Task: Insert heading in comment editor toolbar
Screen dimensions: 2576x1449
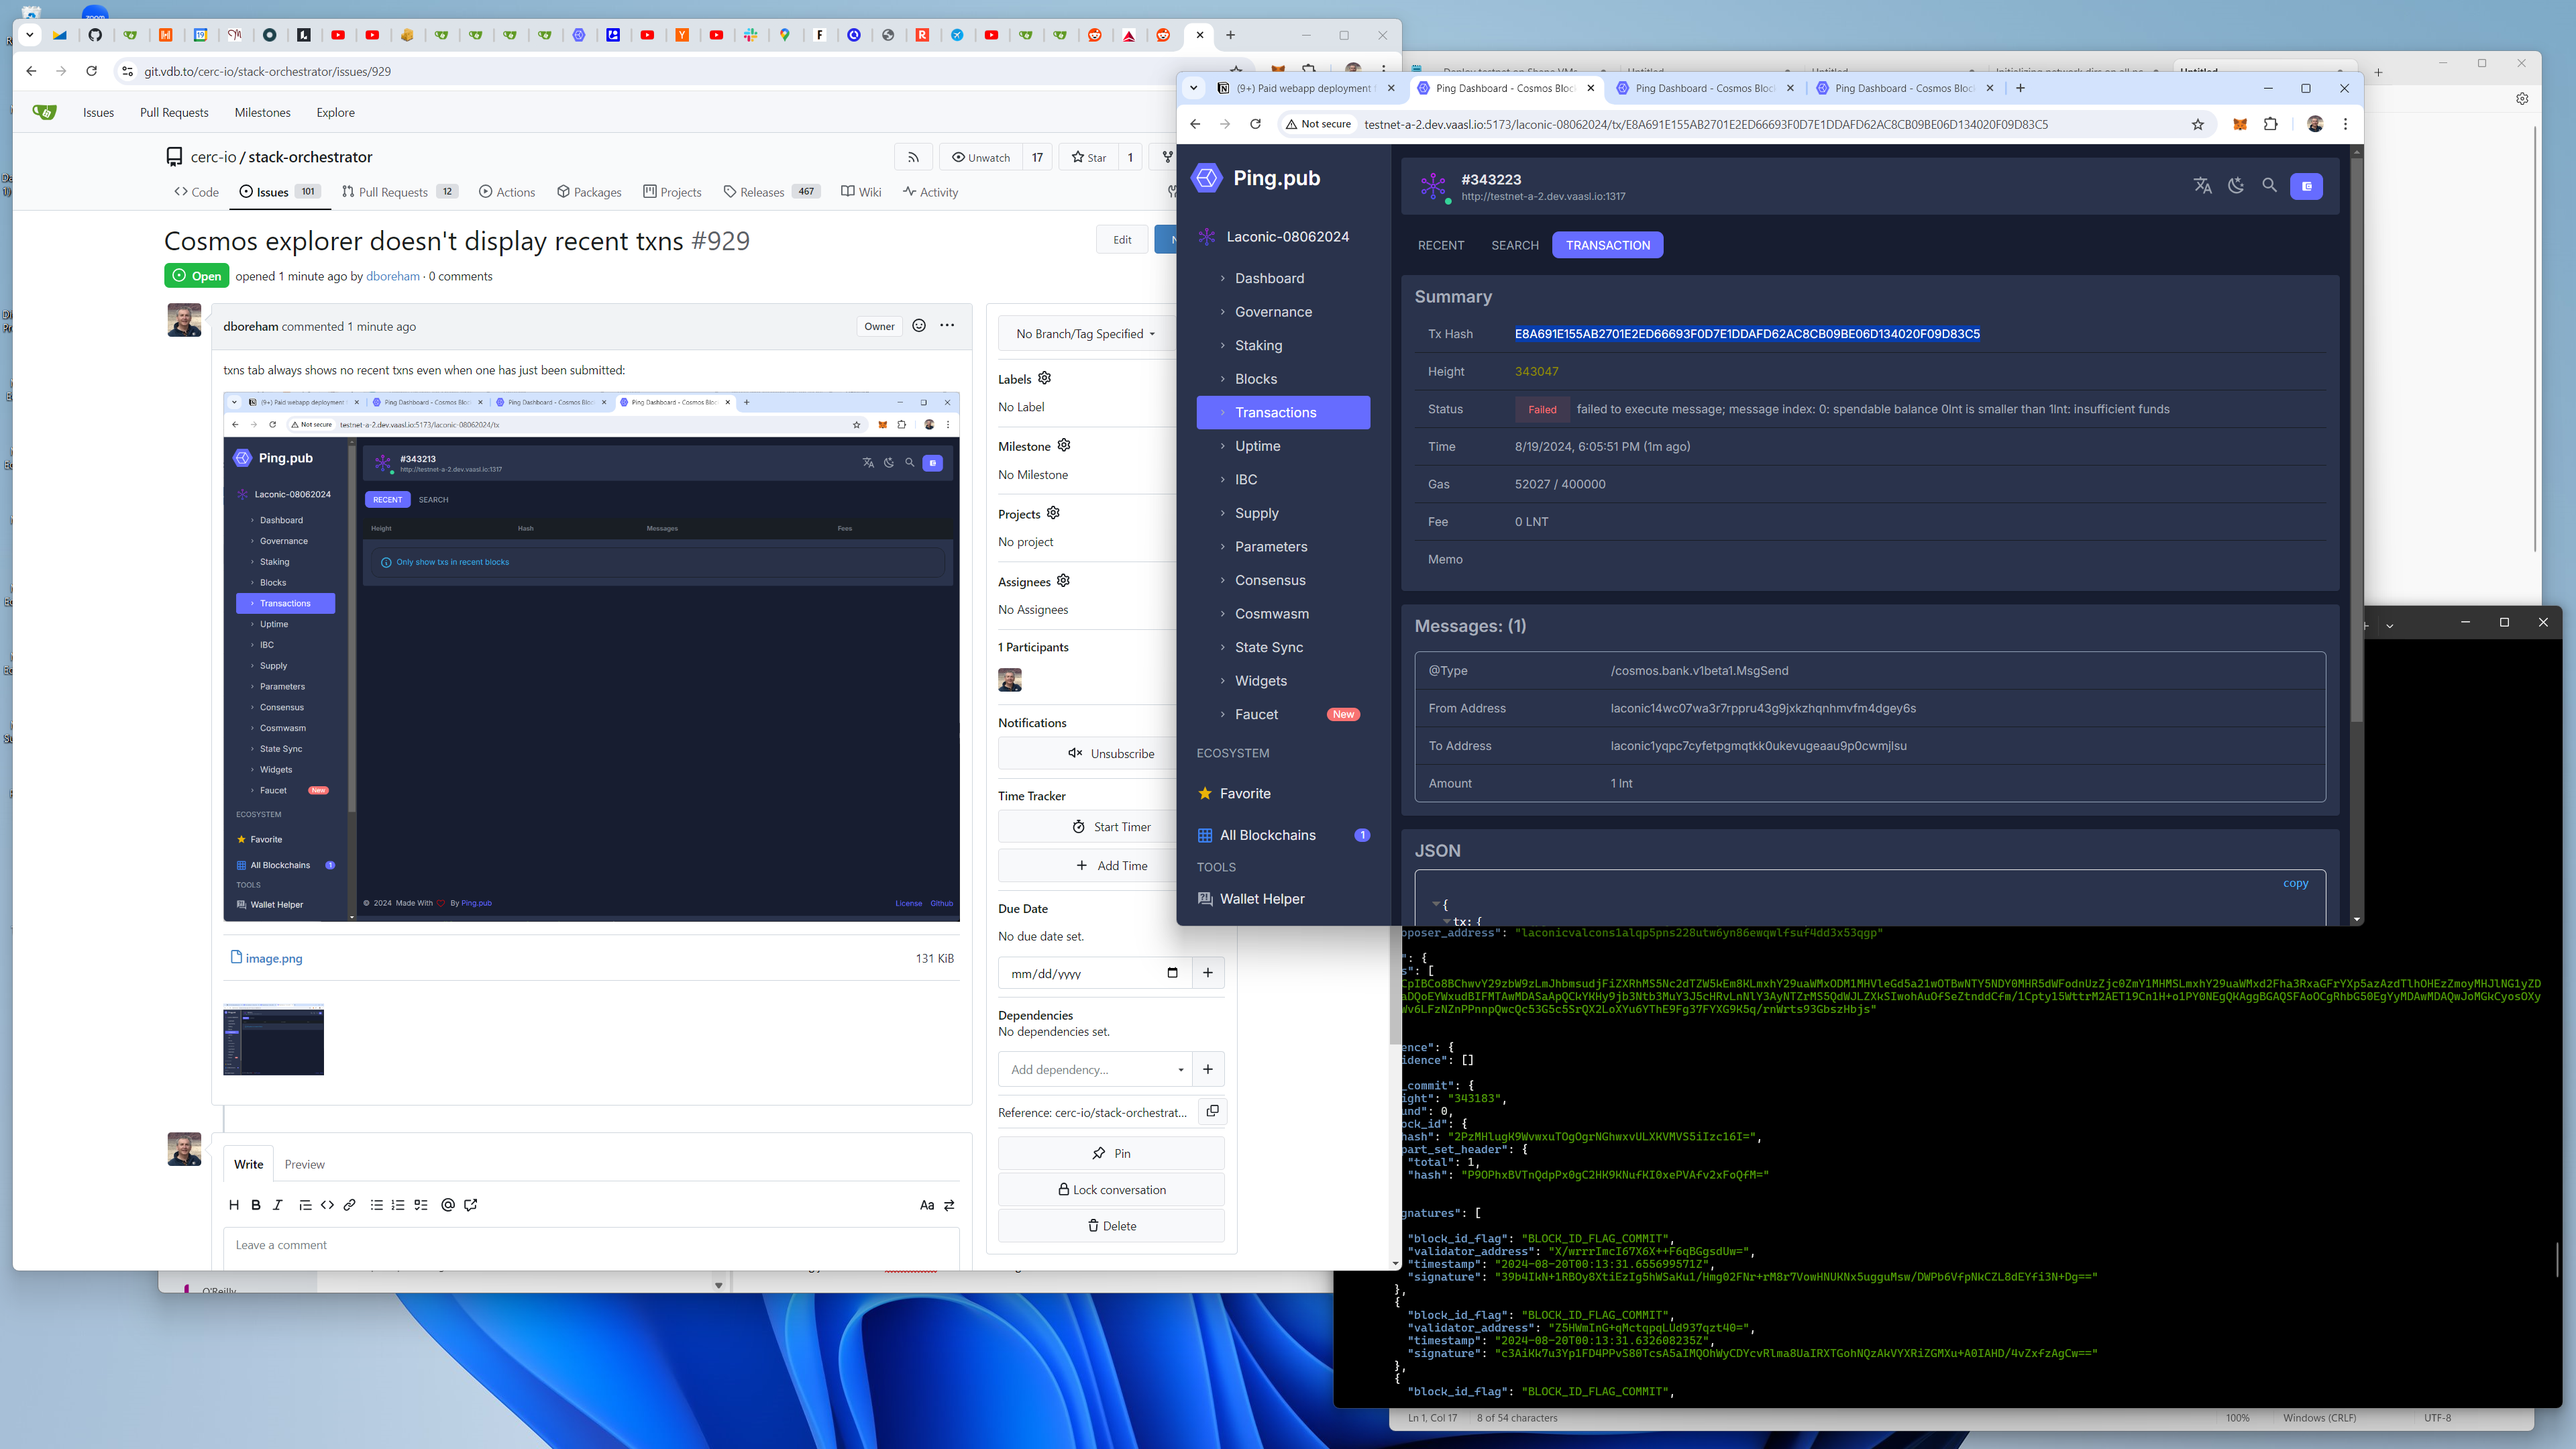Action: point(234,1205)
